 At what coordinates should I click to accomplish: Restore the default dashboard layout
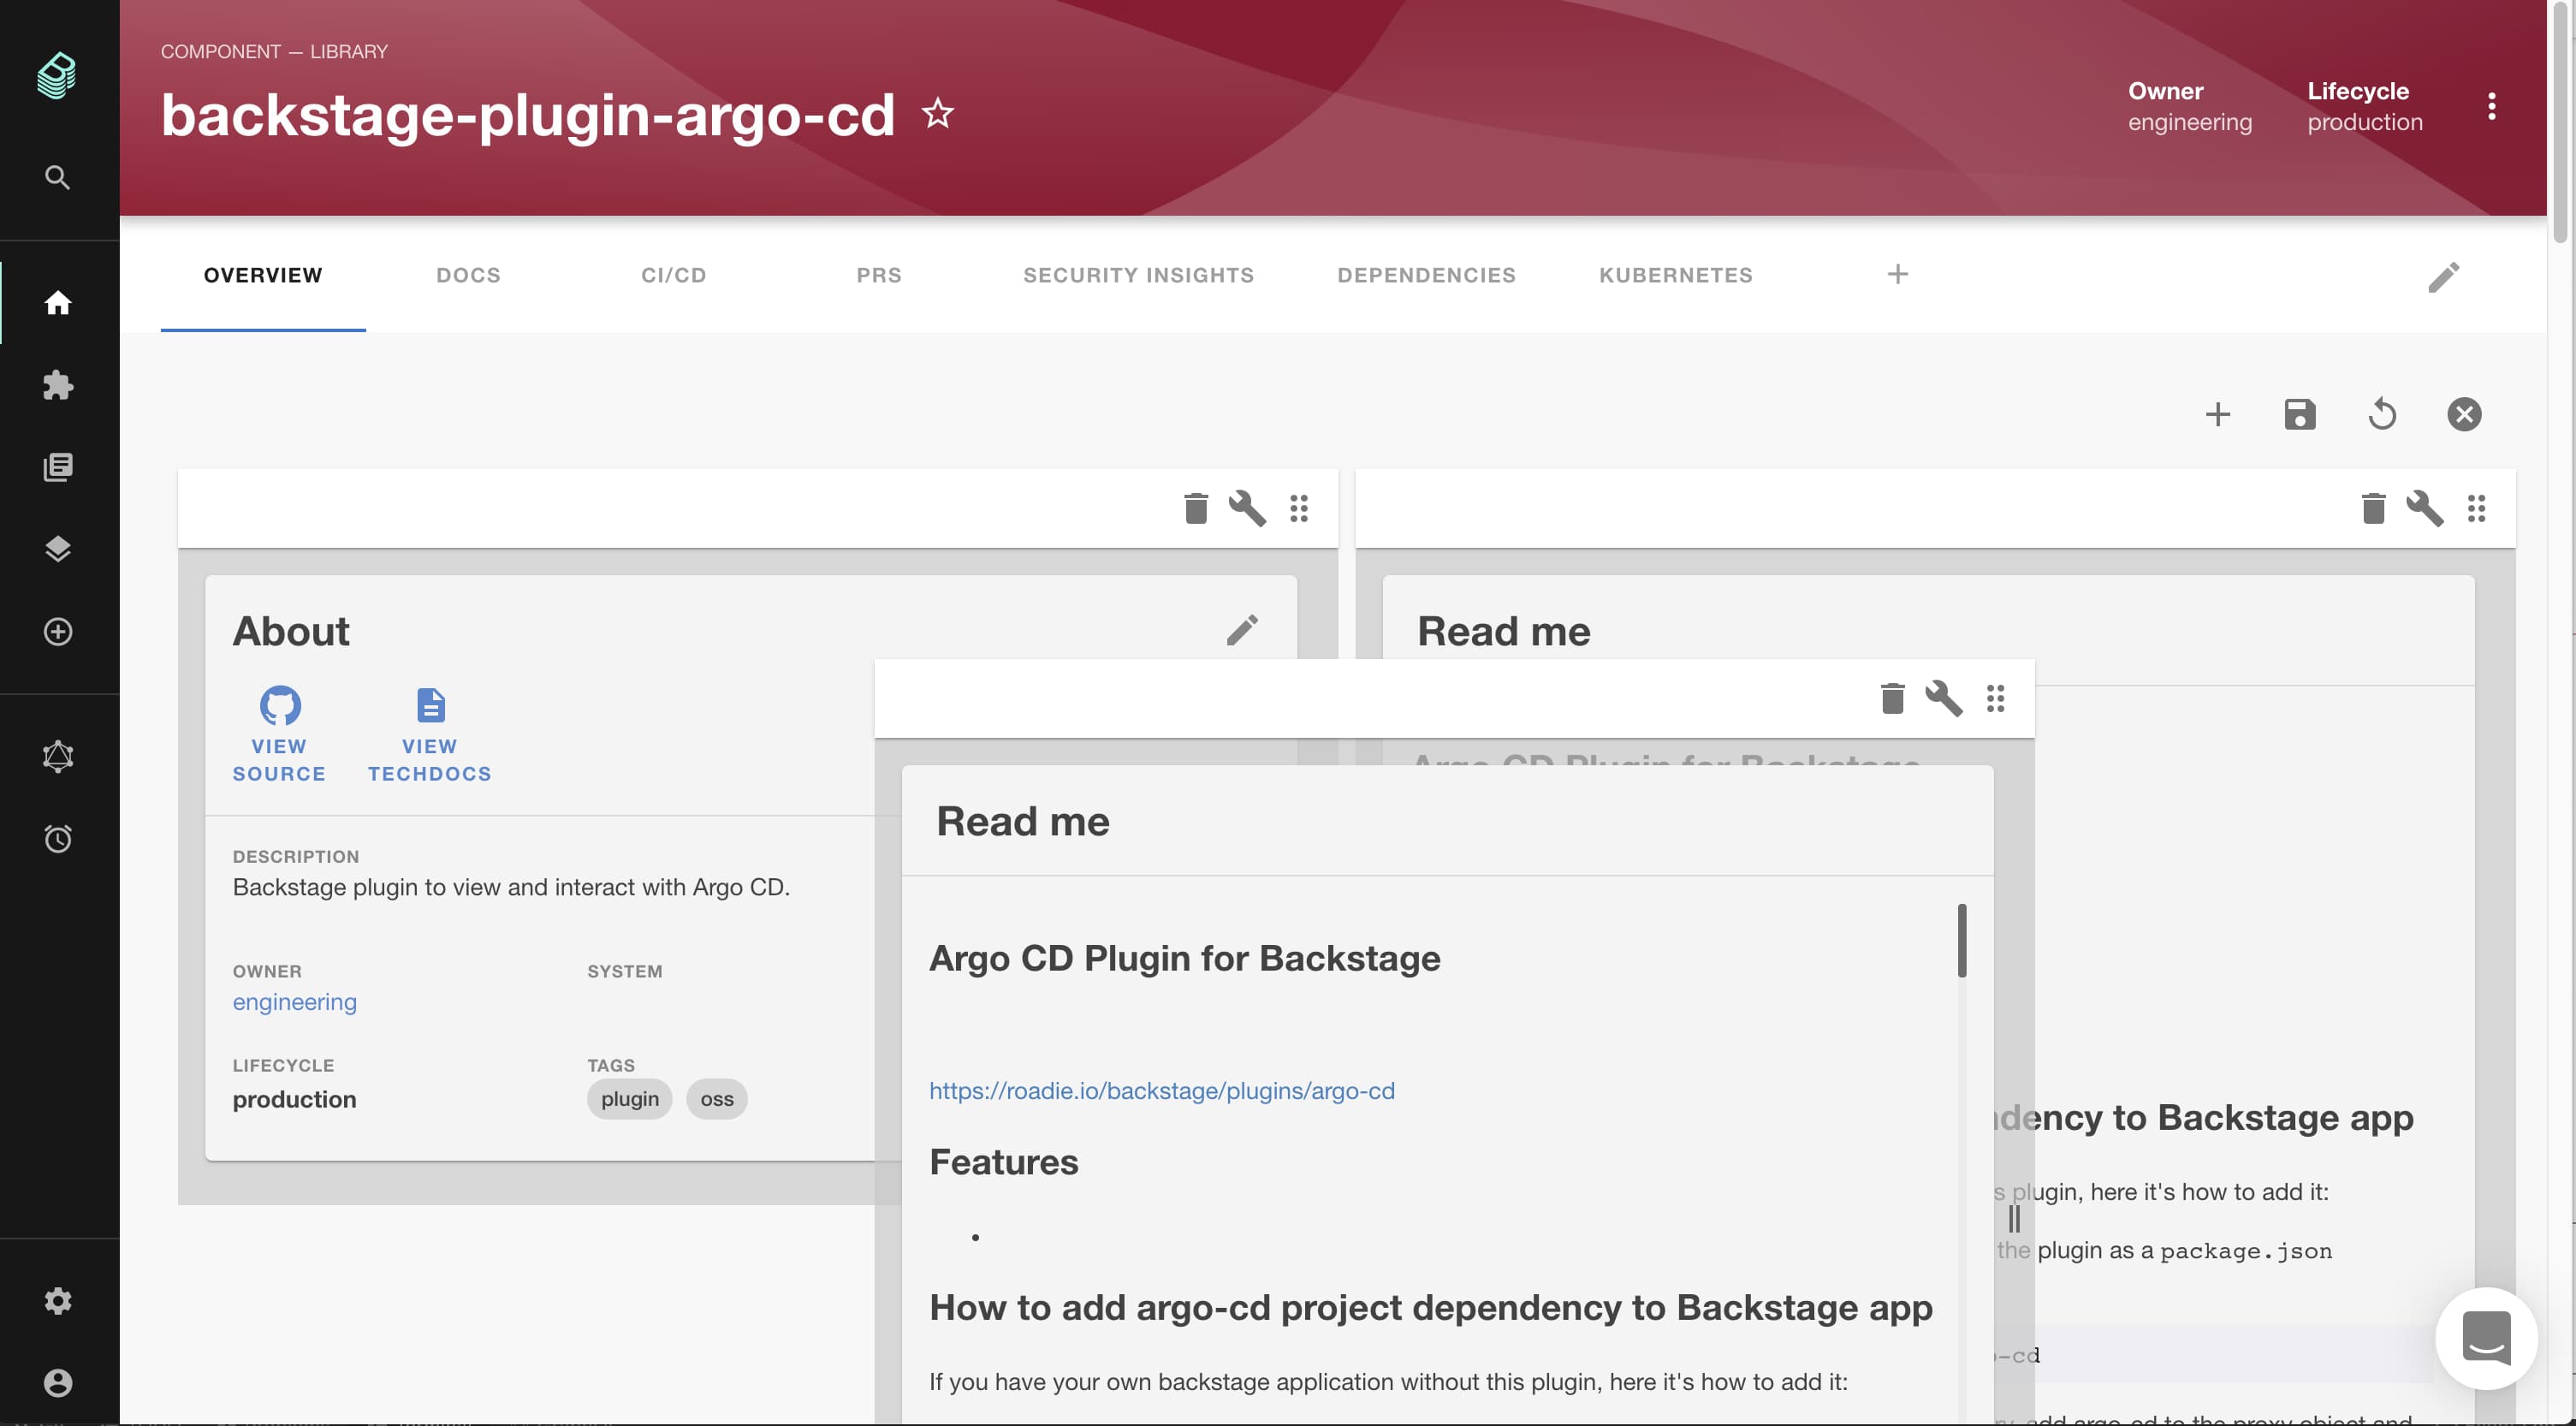coord(2382,414)
